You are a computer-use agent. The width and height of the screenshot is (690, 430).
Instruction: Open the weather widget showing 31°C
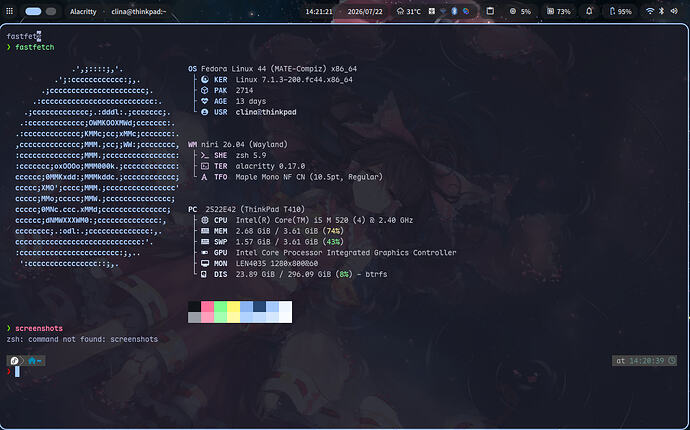click(409, 11)
